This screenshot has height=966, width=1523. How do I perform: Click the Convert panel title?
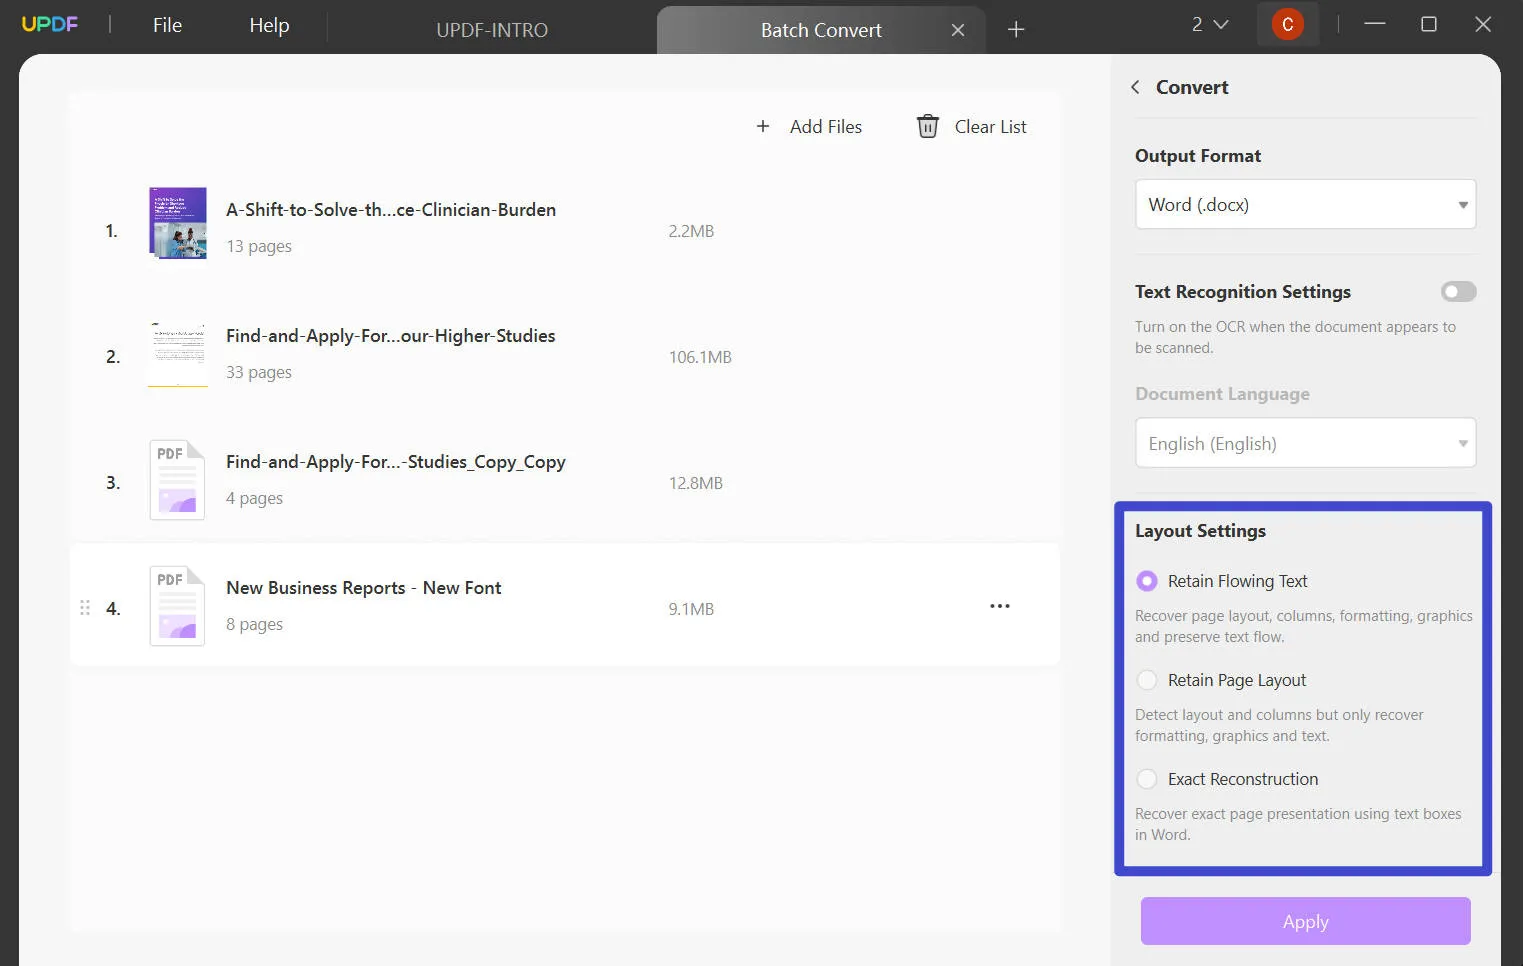point(1192,87)
